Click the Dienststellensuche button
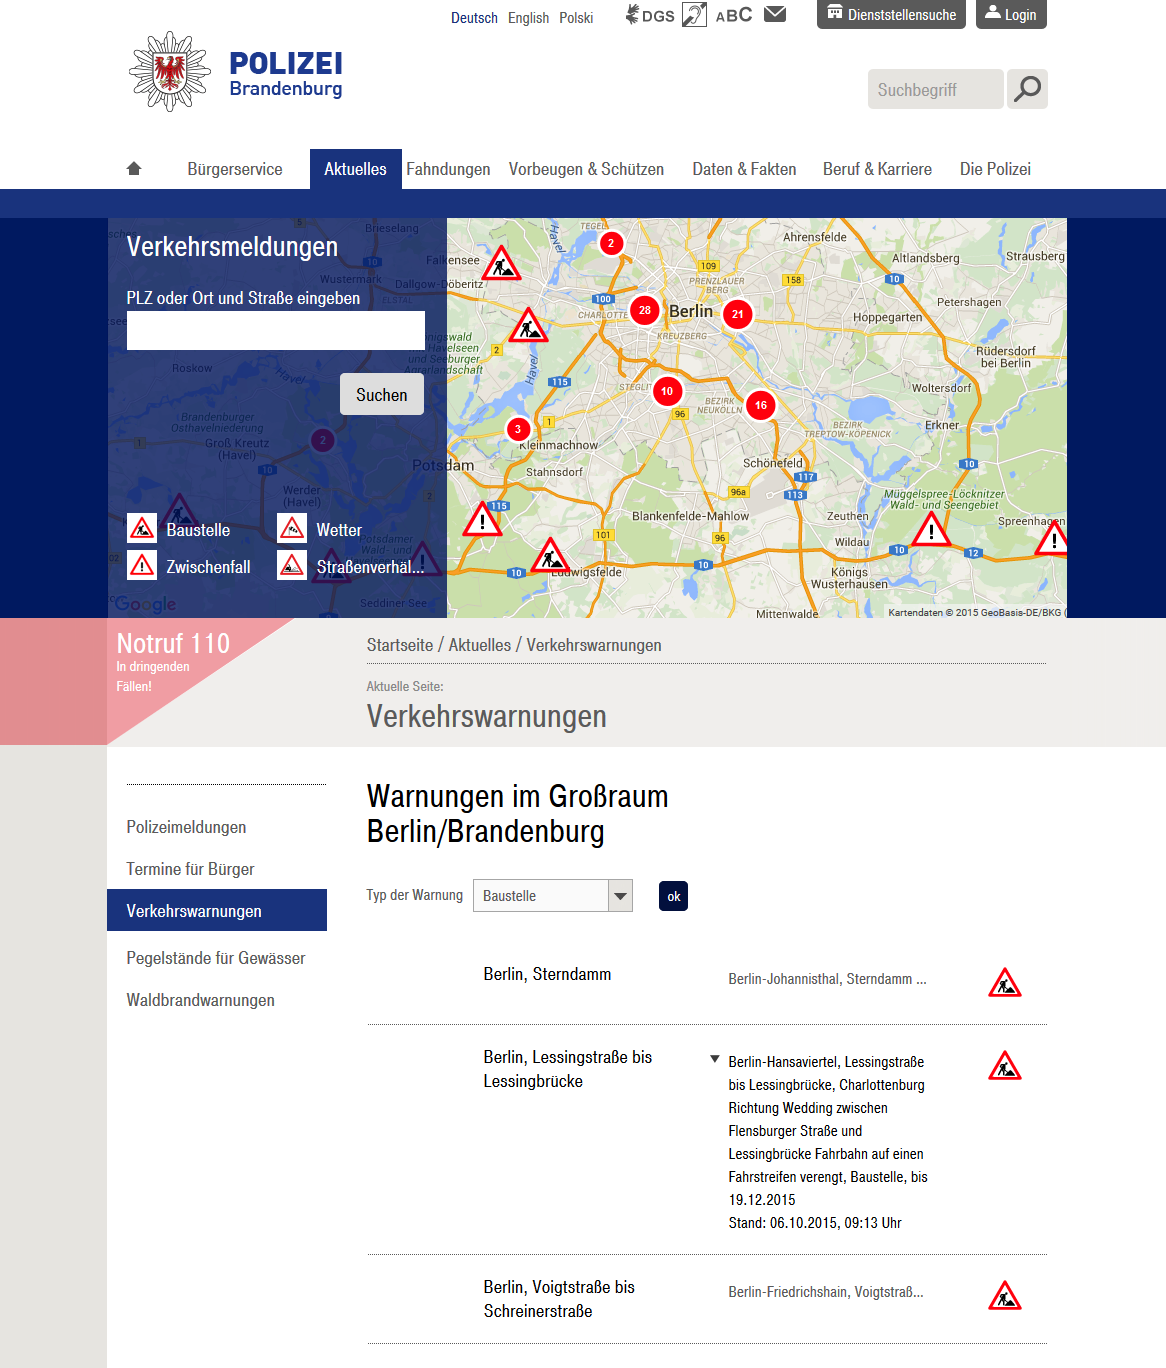The width and height of the screenshot is (1166, 1368). point(891,14)
